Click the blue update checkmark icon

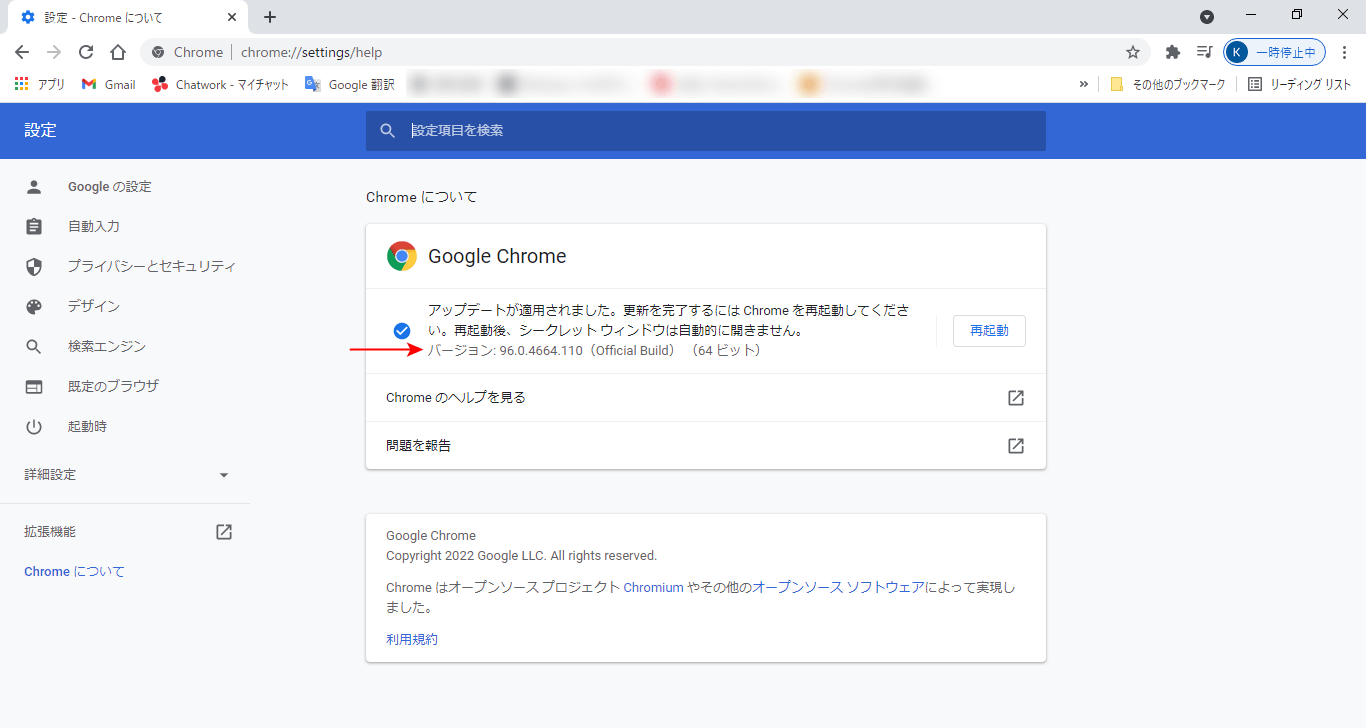pyautogui.click(x=402, y=331)
